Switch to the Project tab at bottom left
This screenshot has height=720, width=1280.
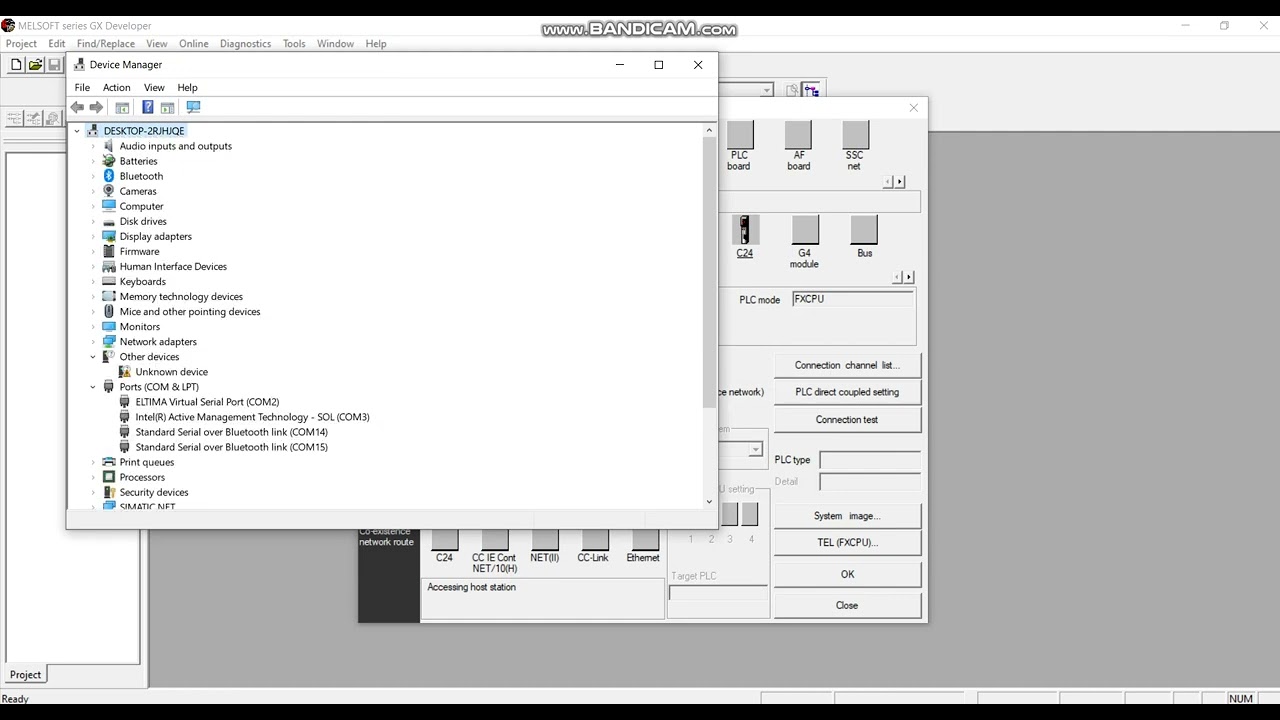25,675
